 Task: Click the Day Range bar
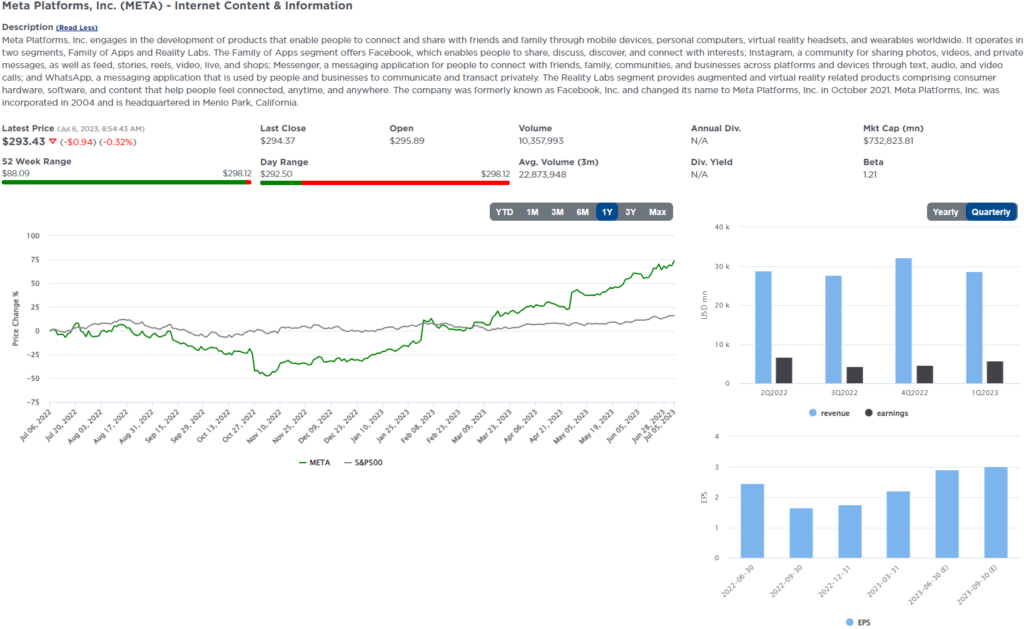(385, 183)
